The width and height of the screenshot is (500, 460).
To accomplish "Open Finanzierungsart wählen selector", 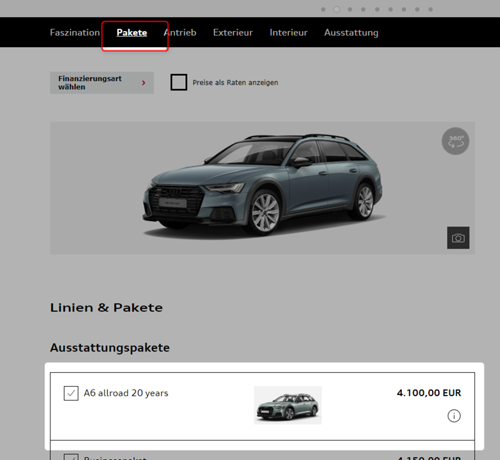I will [x=102, y=83].
